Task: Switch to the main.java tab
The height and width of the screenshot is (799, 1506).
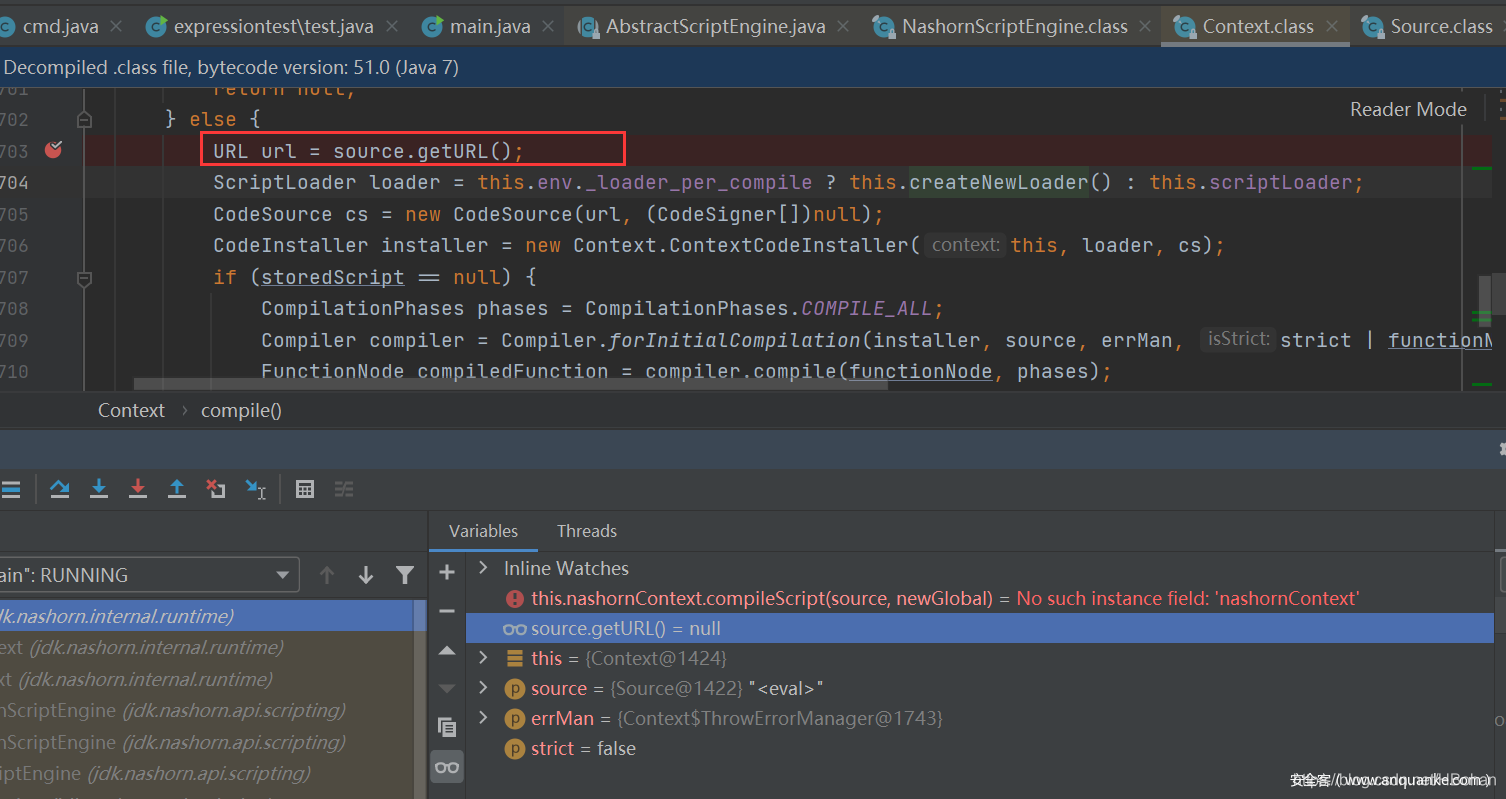Action: (x=490, y=26)
